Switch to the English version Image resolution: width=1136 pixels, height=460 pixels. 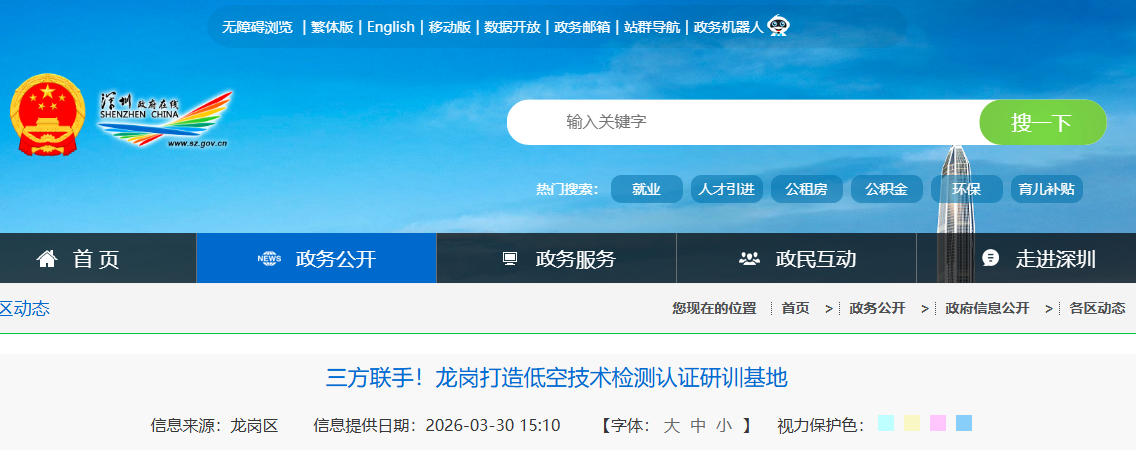click(390, 28)
